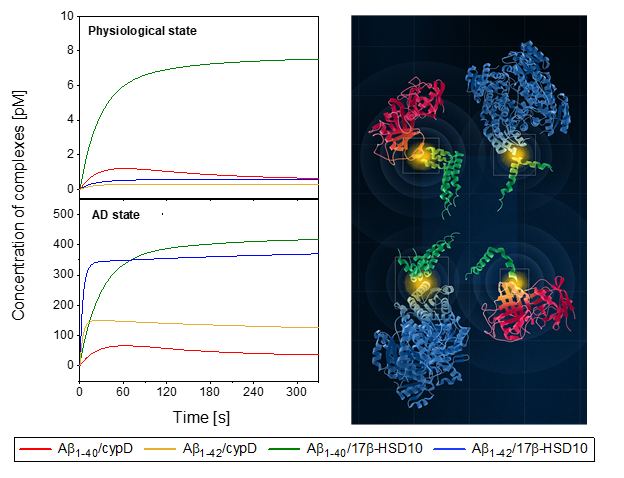Click the yellow binding hotspot in top-right complex

point(516,155)
